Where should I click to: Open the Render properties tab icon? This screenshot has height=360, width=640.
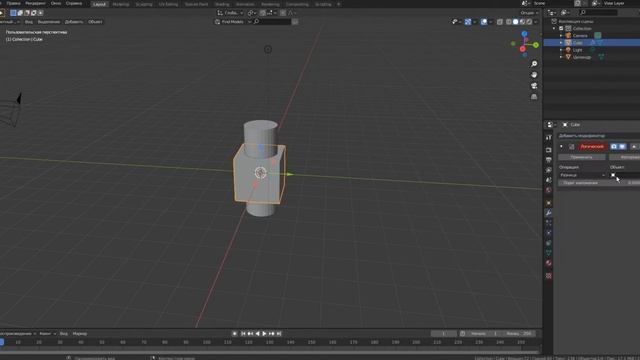pyautogui.click(x=549, y=150)
